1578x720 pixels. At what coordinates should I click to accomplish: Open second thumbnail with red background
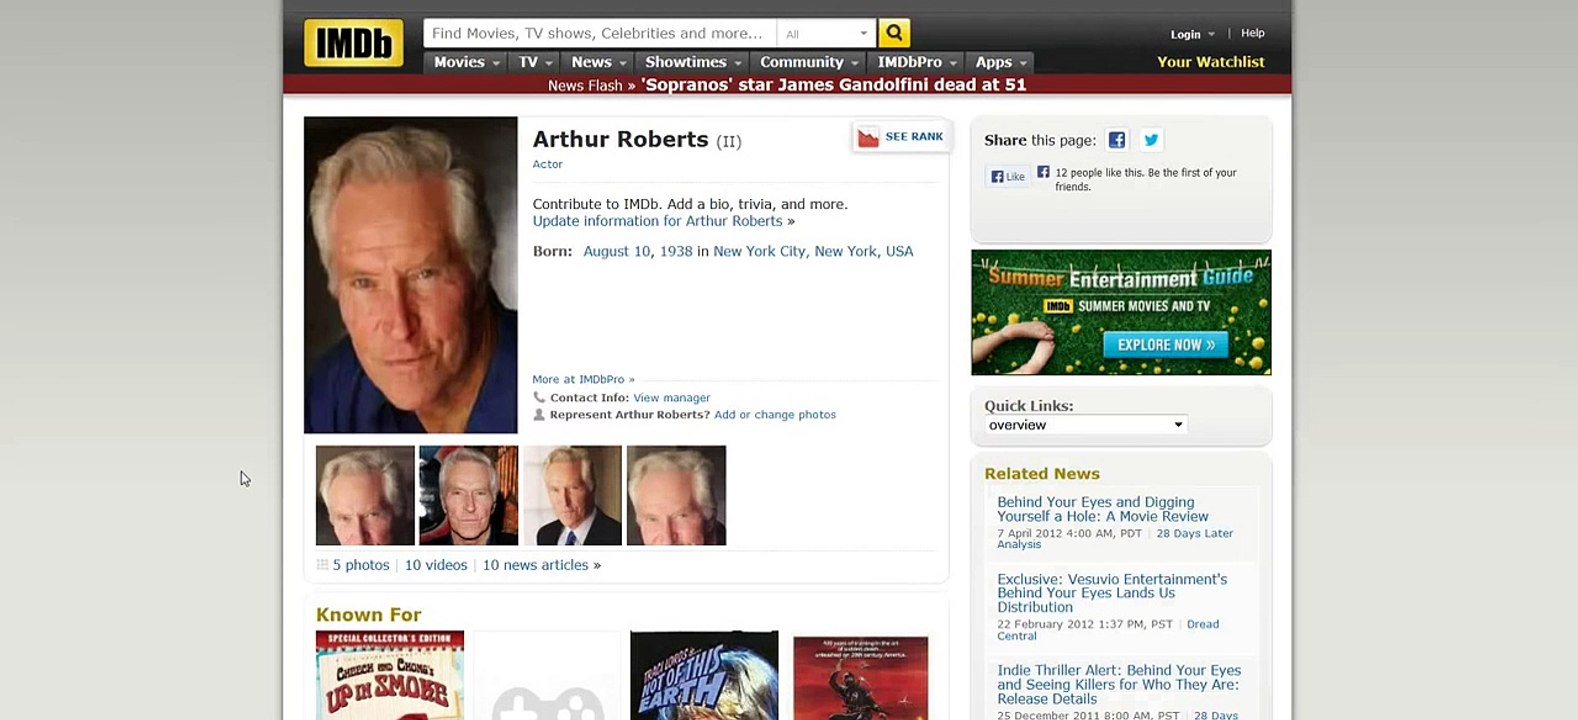[469, 495]
